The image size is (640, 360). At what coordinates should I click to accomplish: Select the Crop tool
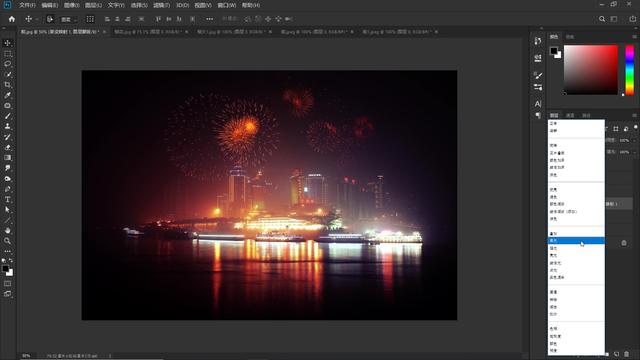(x=7, y=85)
